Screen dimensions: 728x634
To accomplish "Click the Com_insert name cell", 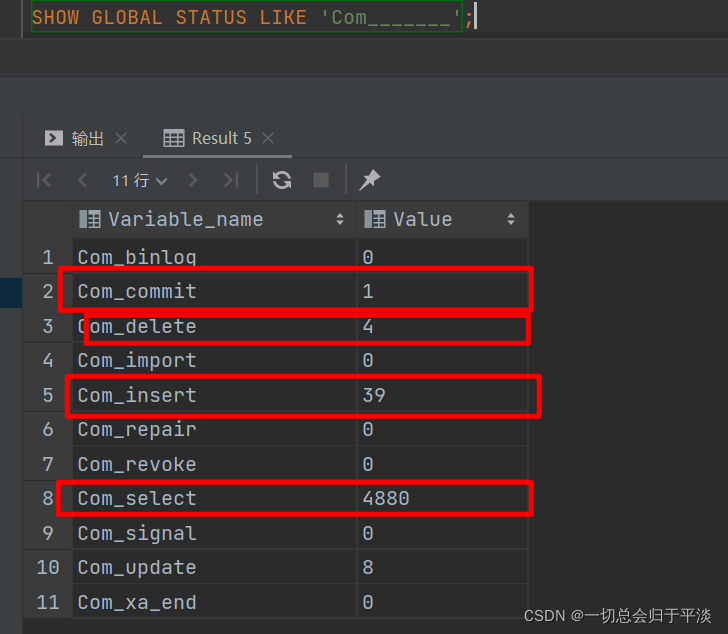I will point(136,395).
